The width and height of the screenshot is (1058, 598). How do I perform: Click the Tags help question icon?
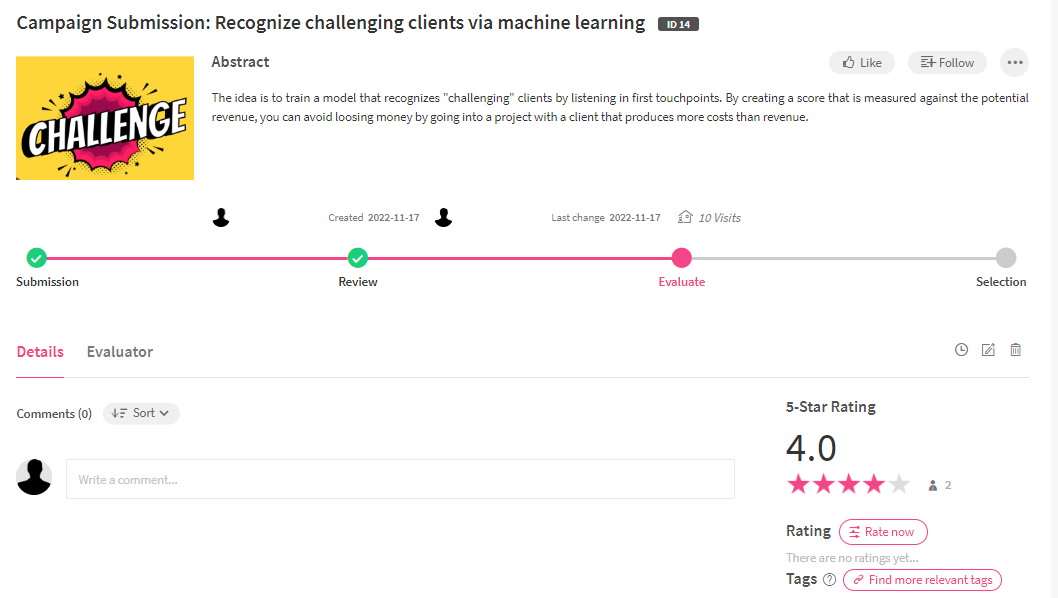pos(830,580)
